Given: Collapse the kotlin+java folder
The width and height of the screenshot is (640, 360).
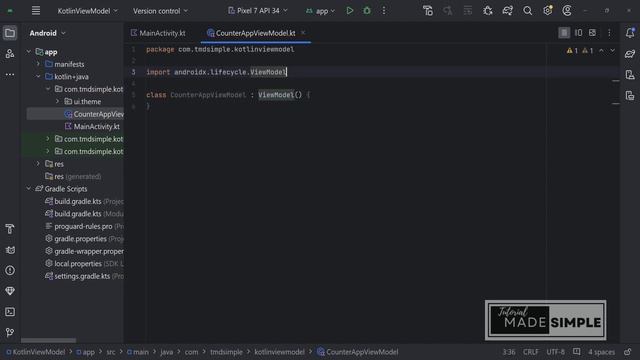Looking at the screenshot, I should pyautogui.click(x=38, y=76).
